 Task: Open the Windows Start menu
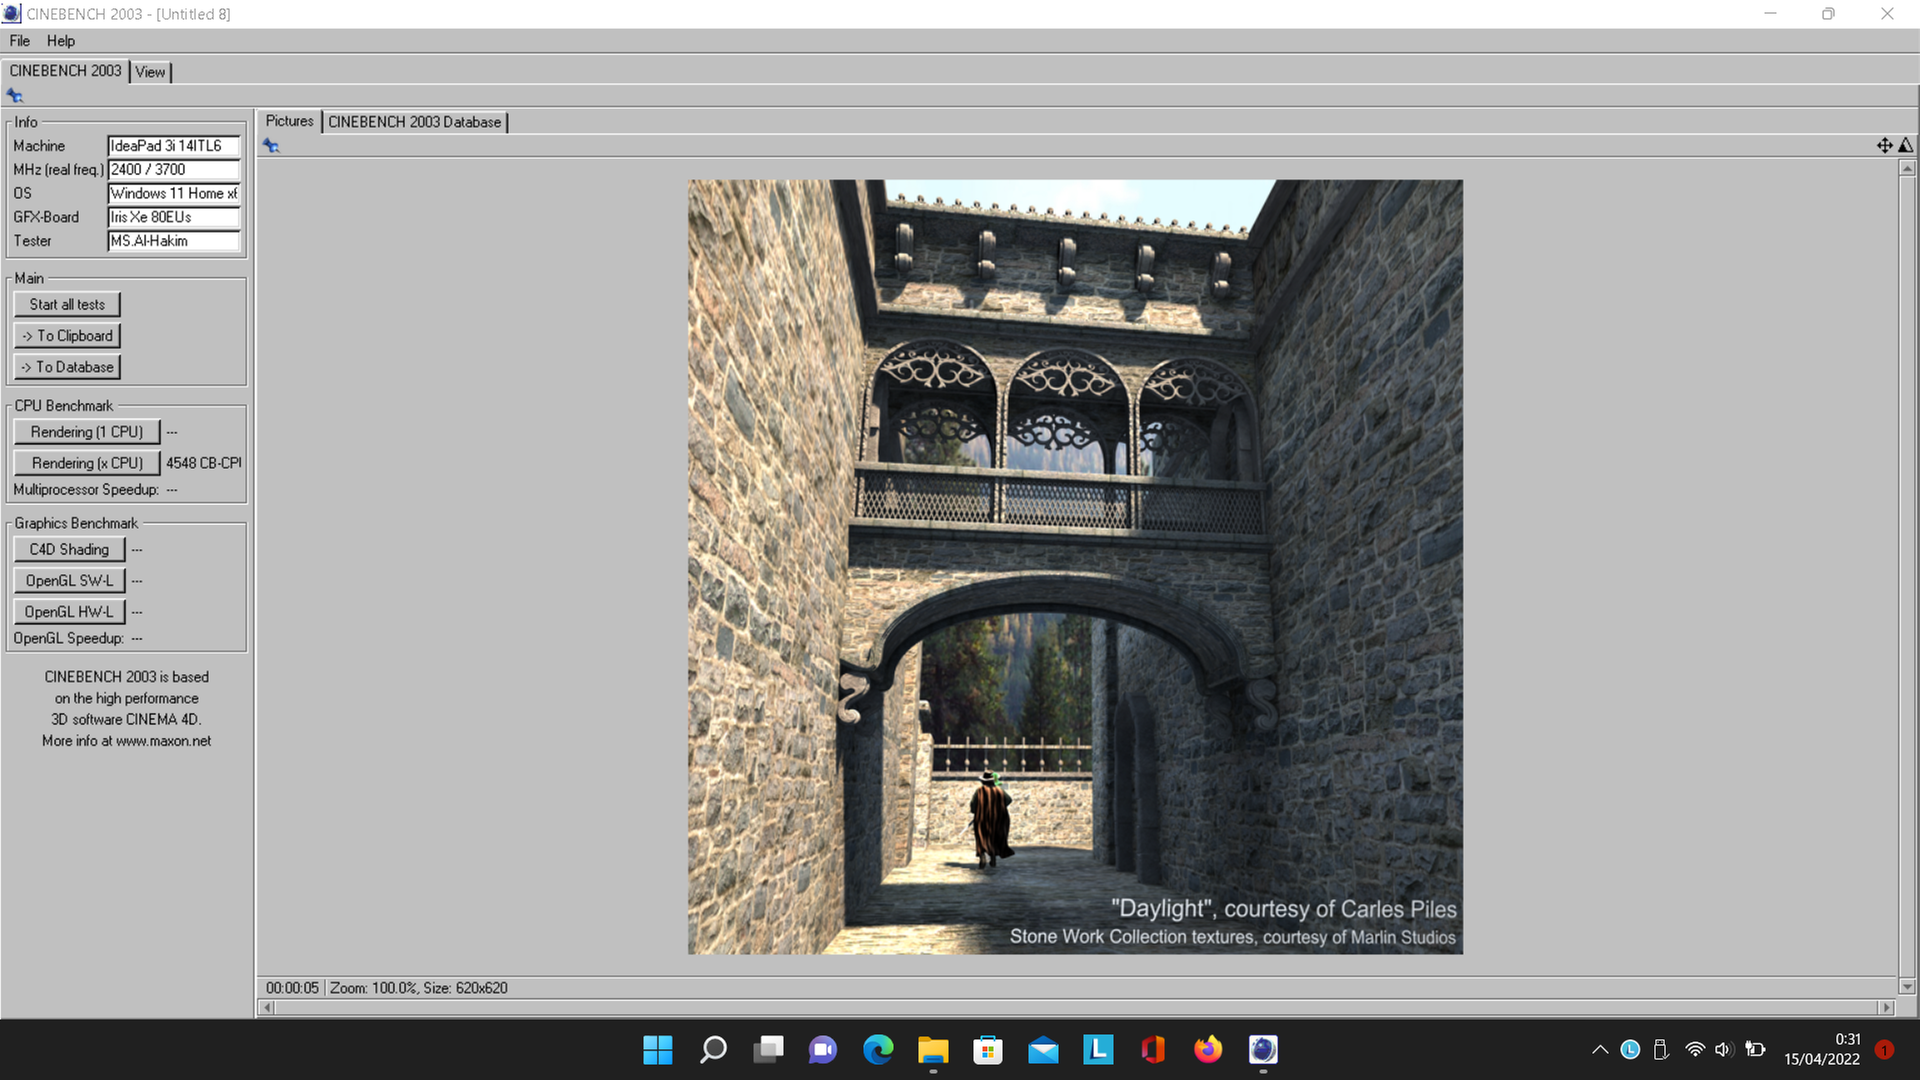click(x=658, y=1050)
